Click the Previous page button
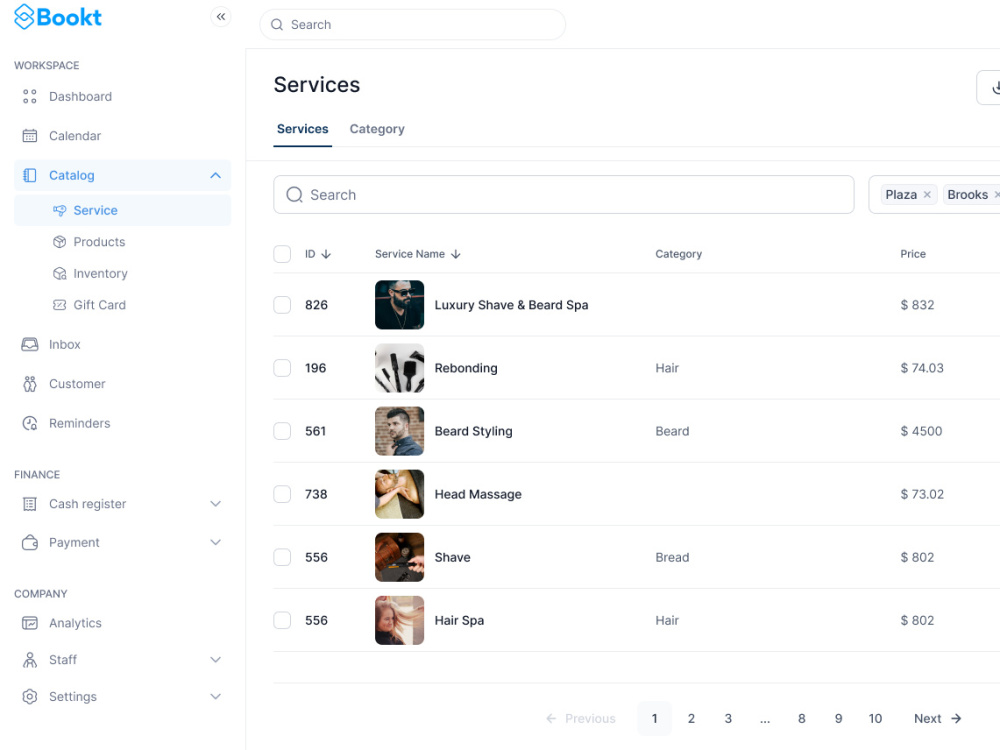The height and width of the screenshot is (750, 1000). click(580, 719)
